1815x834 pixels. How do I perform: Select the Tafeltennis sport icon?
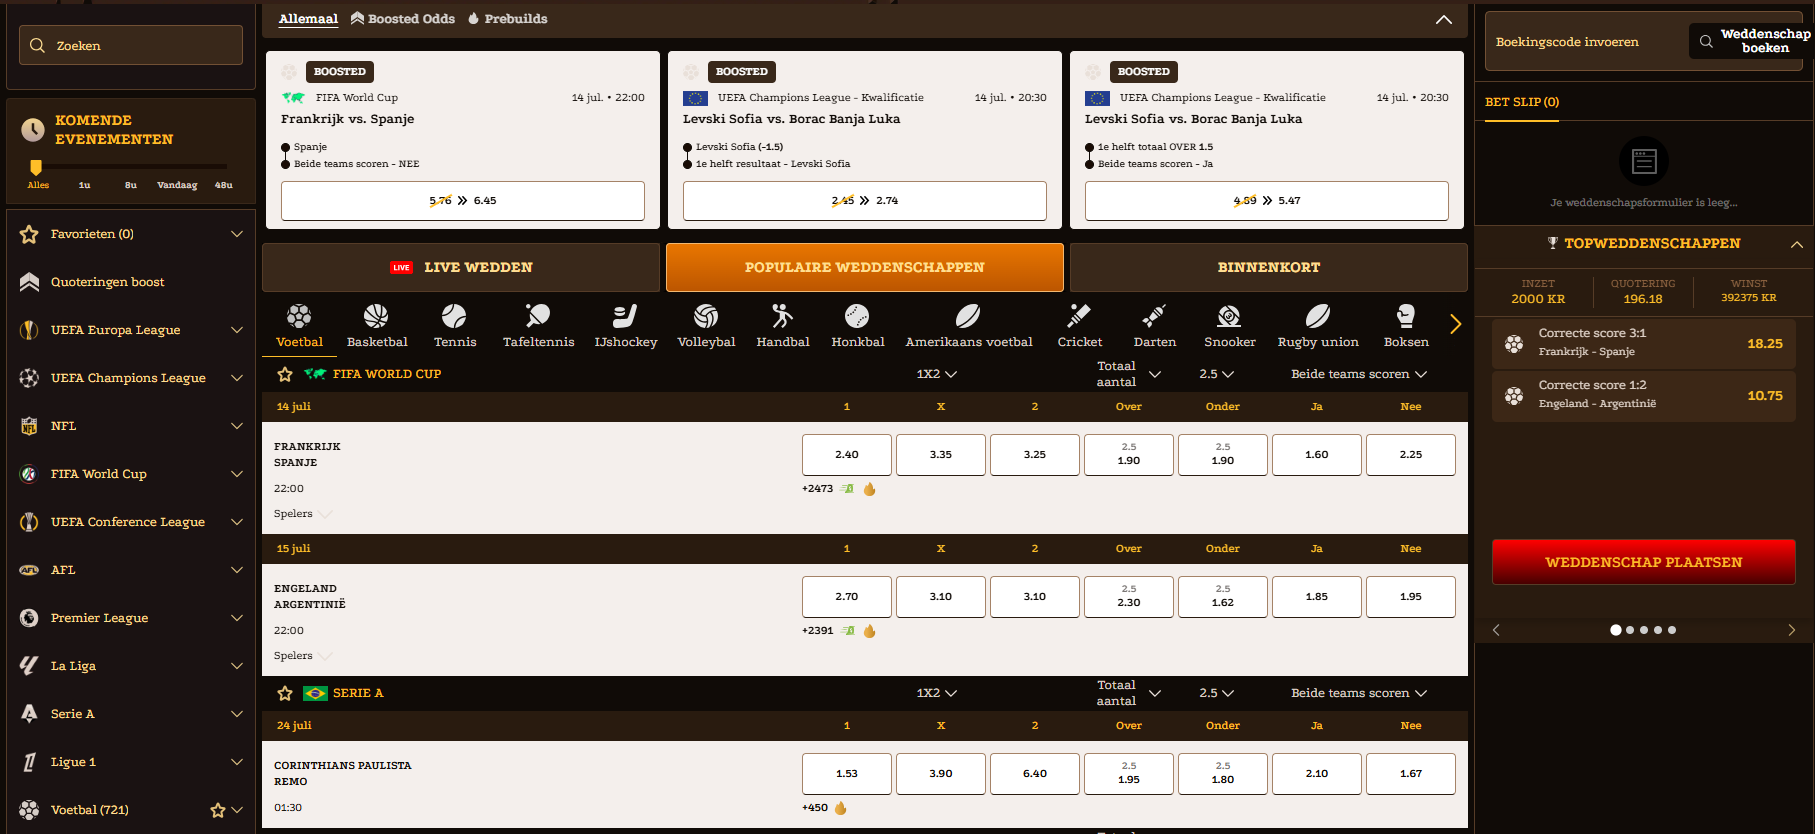point(538,316)
